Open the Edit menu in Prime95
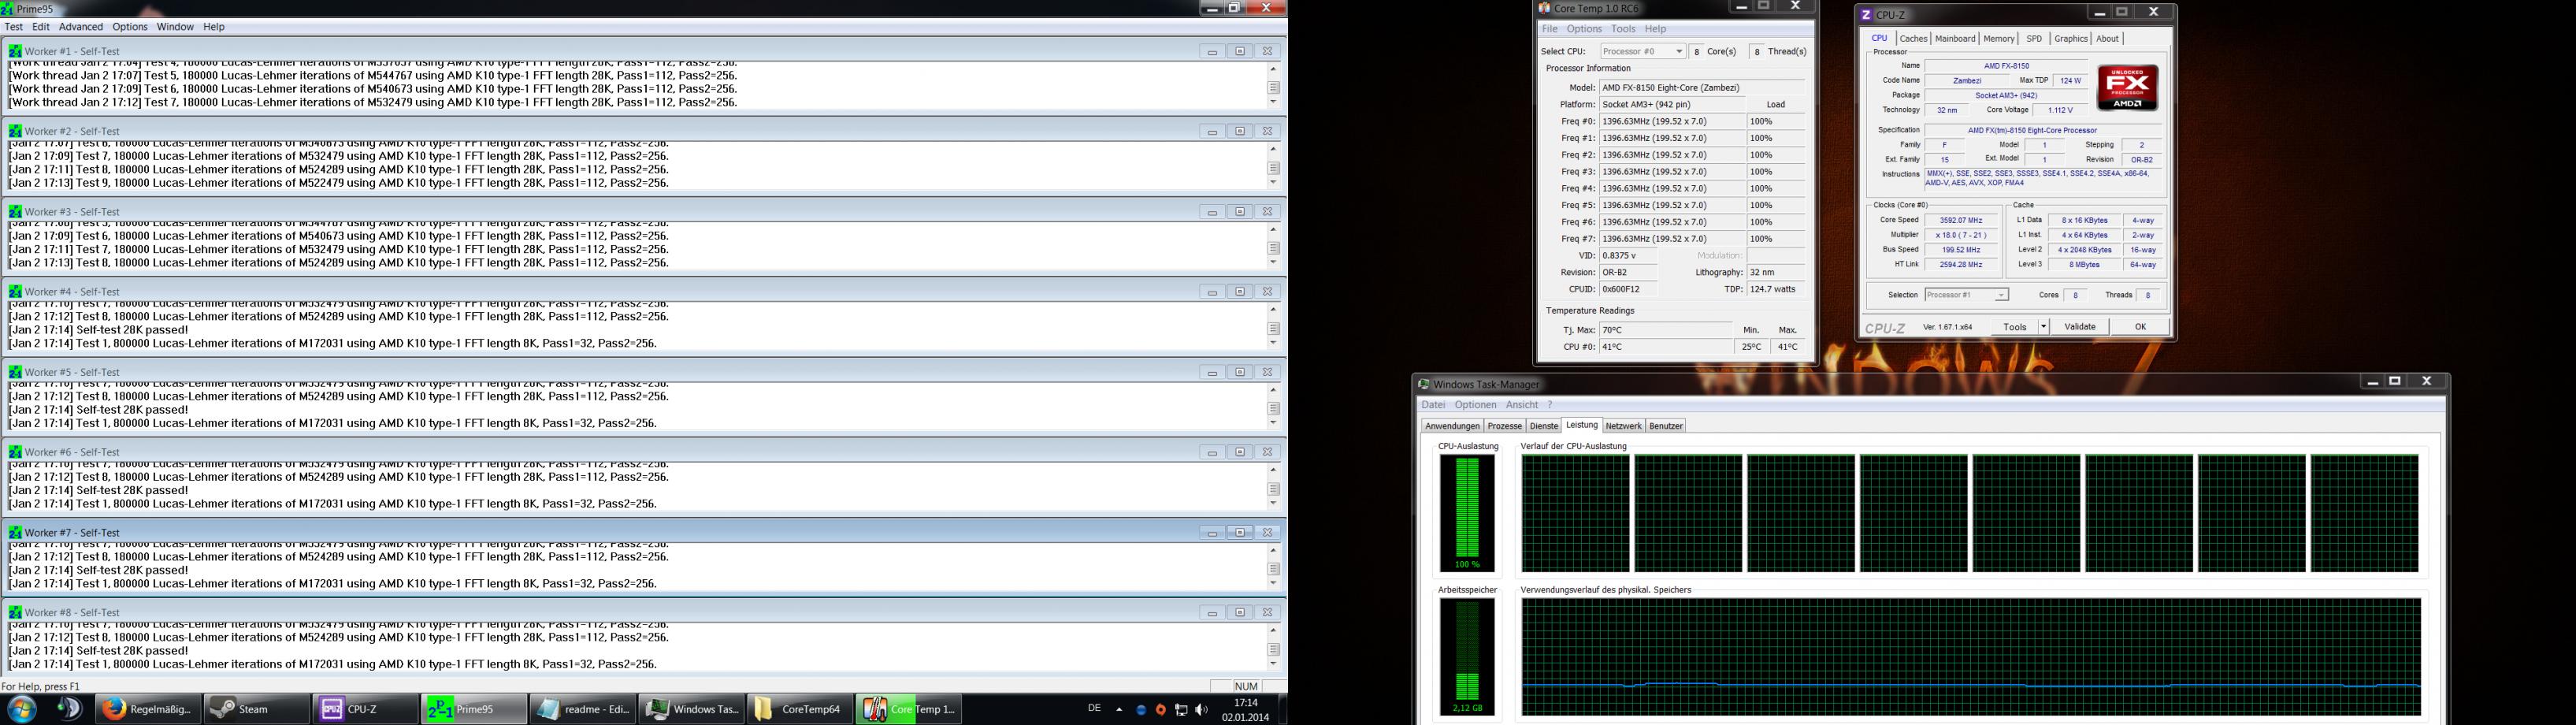 [41, 27]
